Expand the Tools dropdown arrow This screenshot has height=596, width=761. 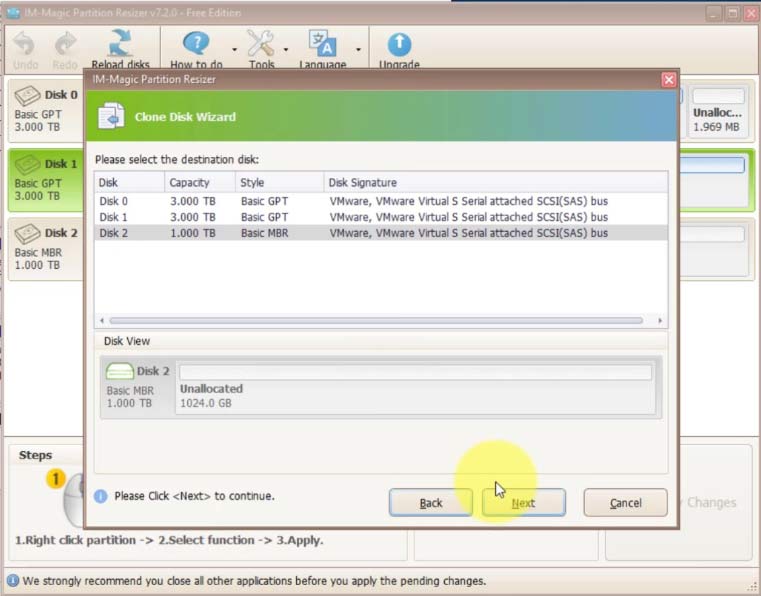tap(286, 50)
